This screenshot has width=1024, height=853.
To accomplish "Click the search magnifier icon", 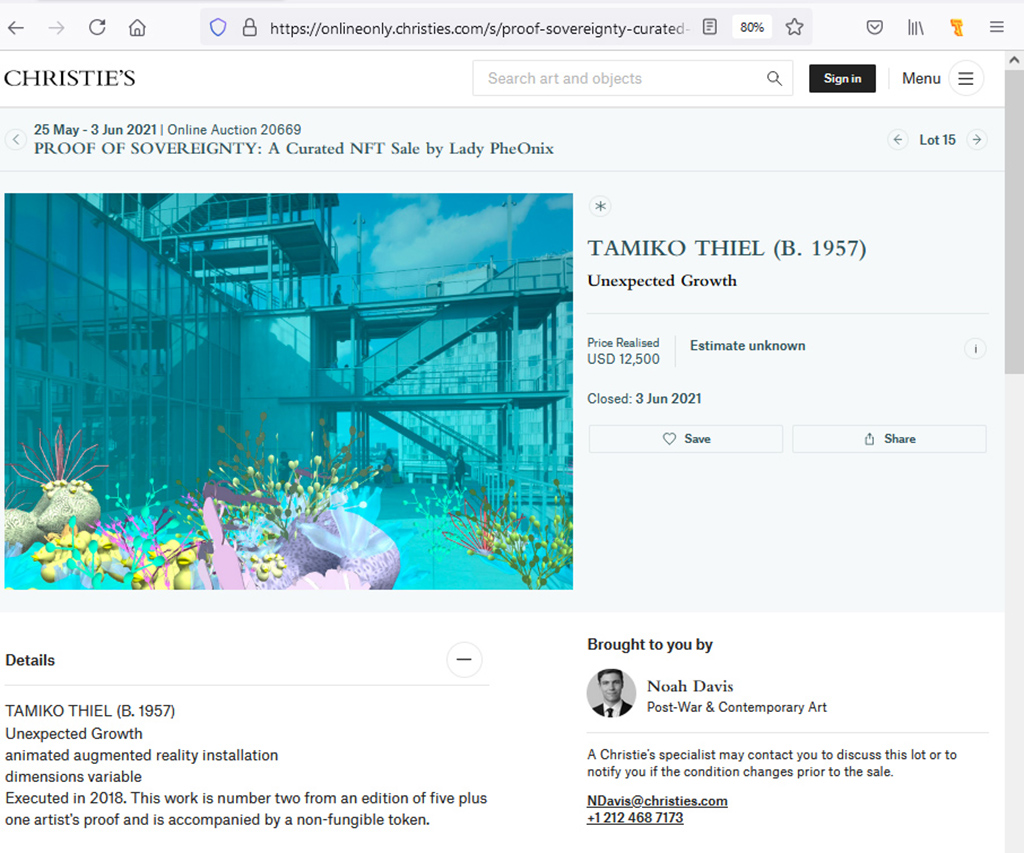I will 775,78.
